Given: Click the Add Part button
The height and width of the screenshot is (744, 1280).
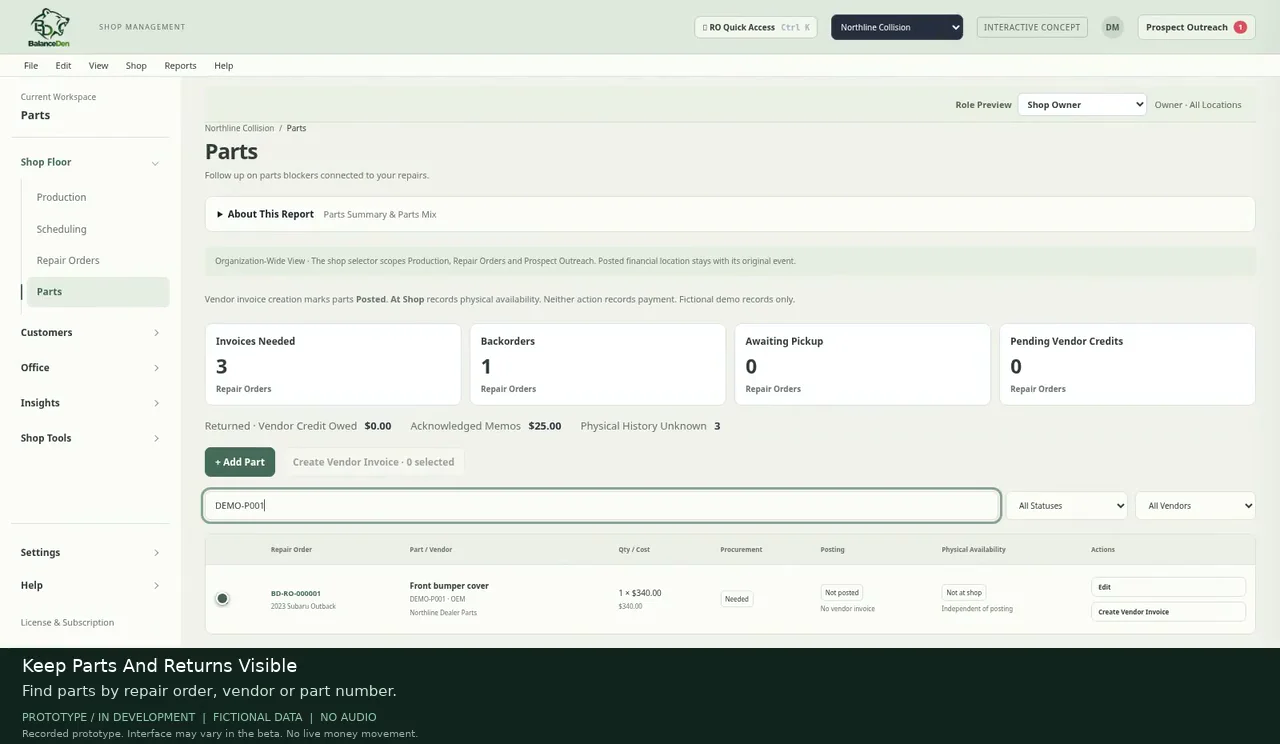Looking at the screenshot, I should tap(240, 462).
